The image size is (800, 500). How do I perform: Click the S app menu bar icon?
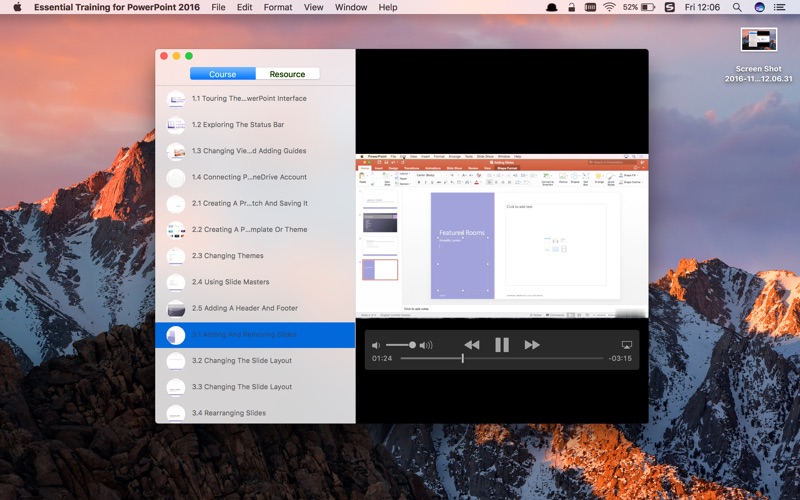(670, 7)
